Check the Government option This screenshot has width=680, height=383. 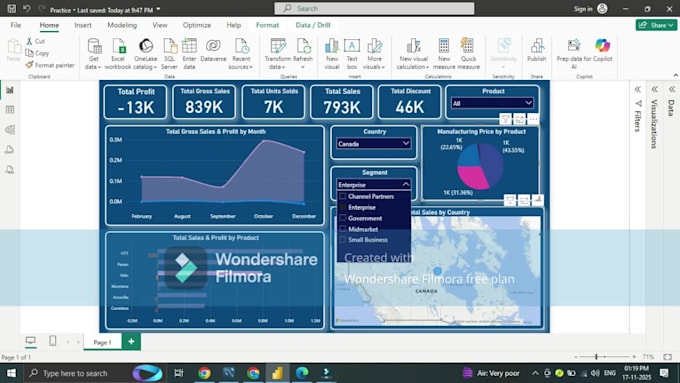pyautogui.click(x=343, y=218)
